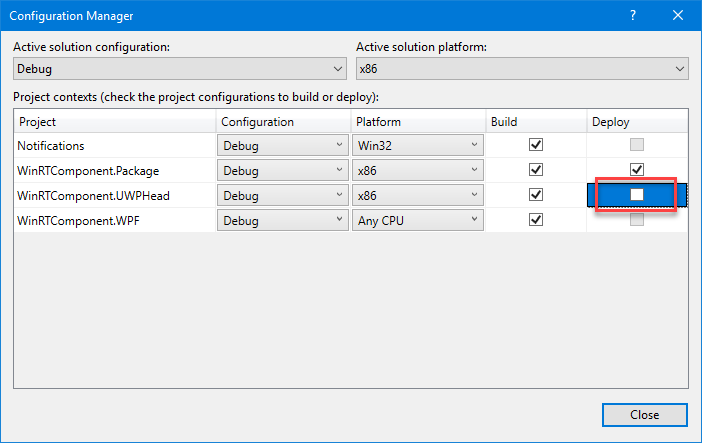Open WinRTComponent.Package configuration dropdown
Image resolution: width=702 pixels, height=443 pixels.
coord(282,170)
